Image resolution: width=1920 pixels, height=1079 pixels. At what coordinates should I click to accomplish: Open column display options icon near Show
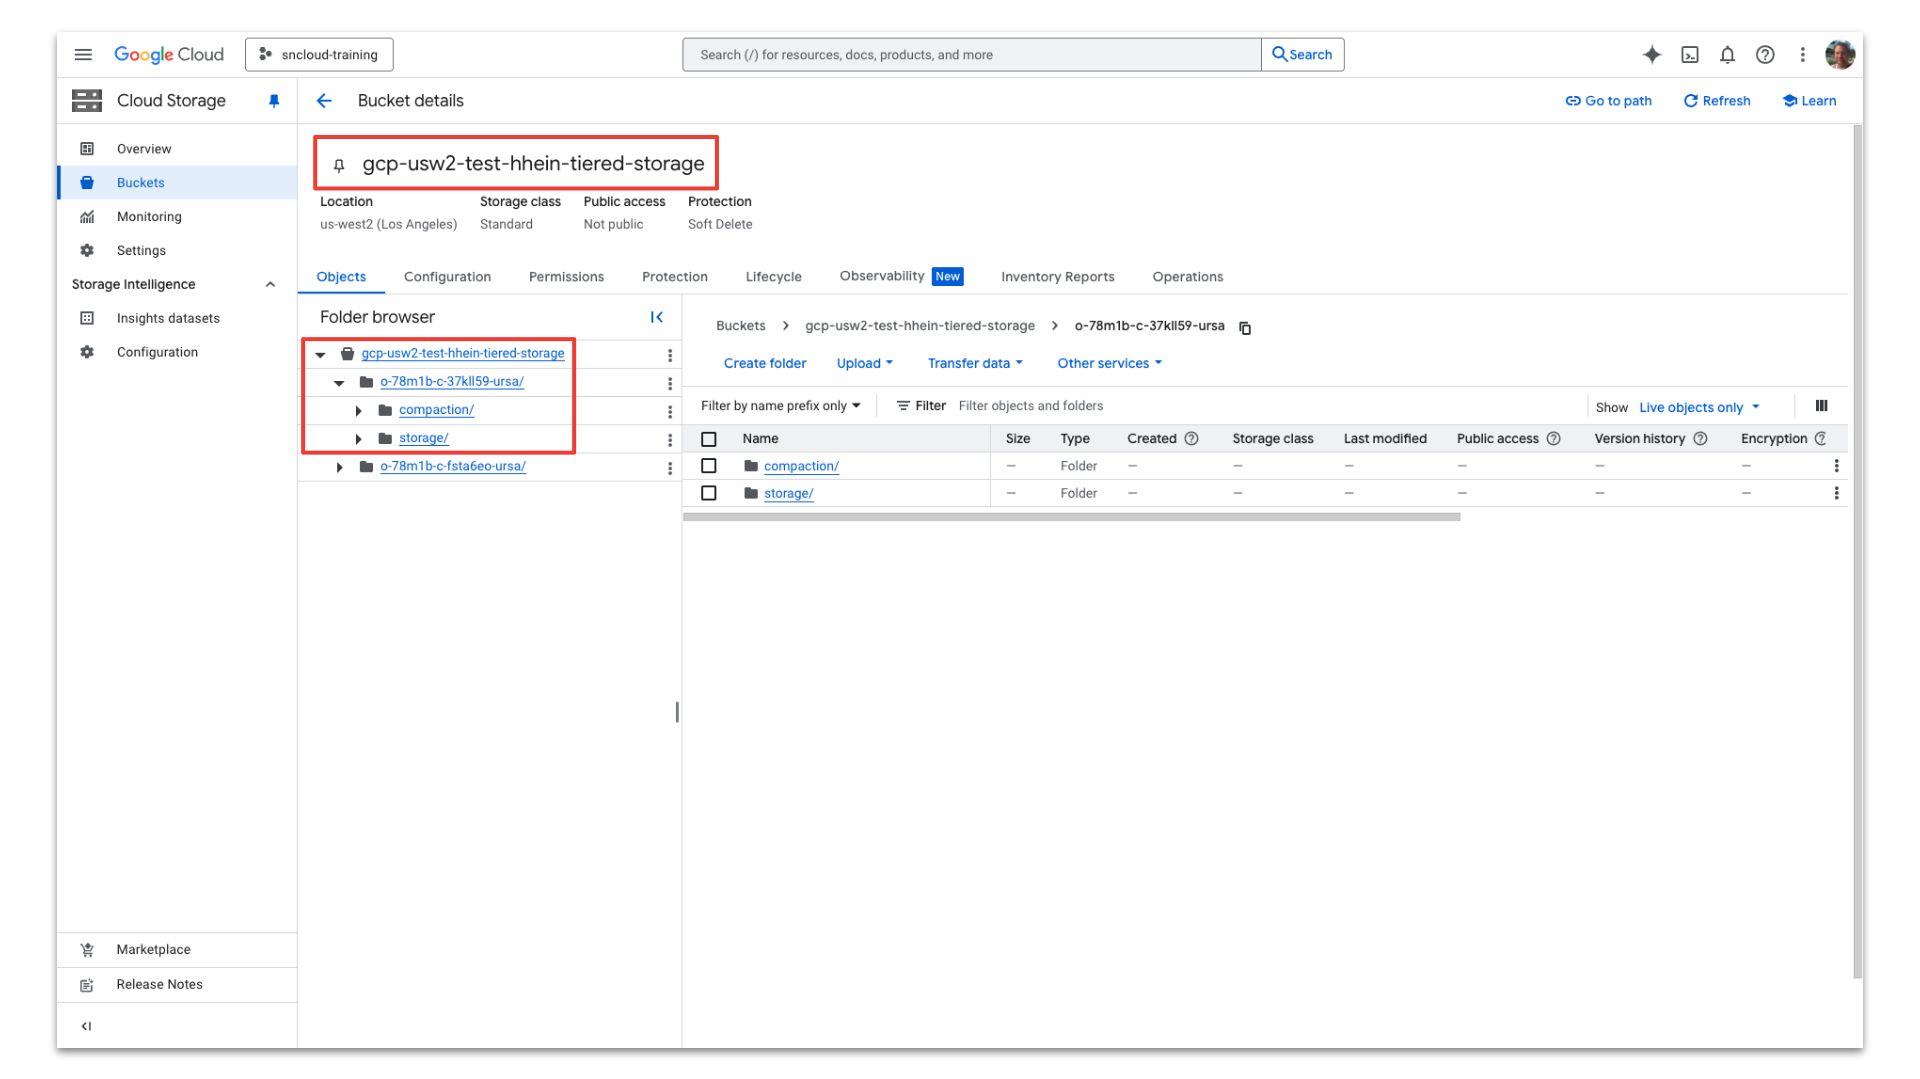pos(1821,406)
